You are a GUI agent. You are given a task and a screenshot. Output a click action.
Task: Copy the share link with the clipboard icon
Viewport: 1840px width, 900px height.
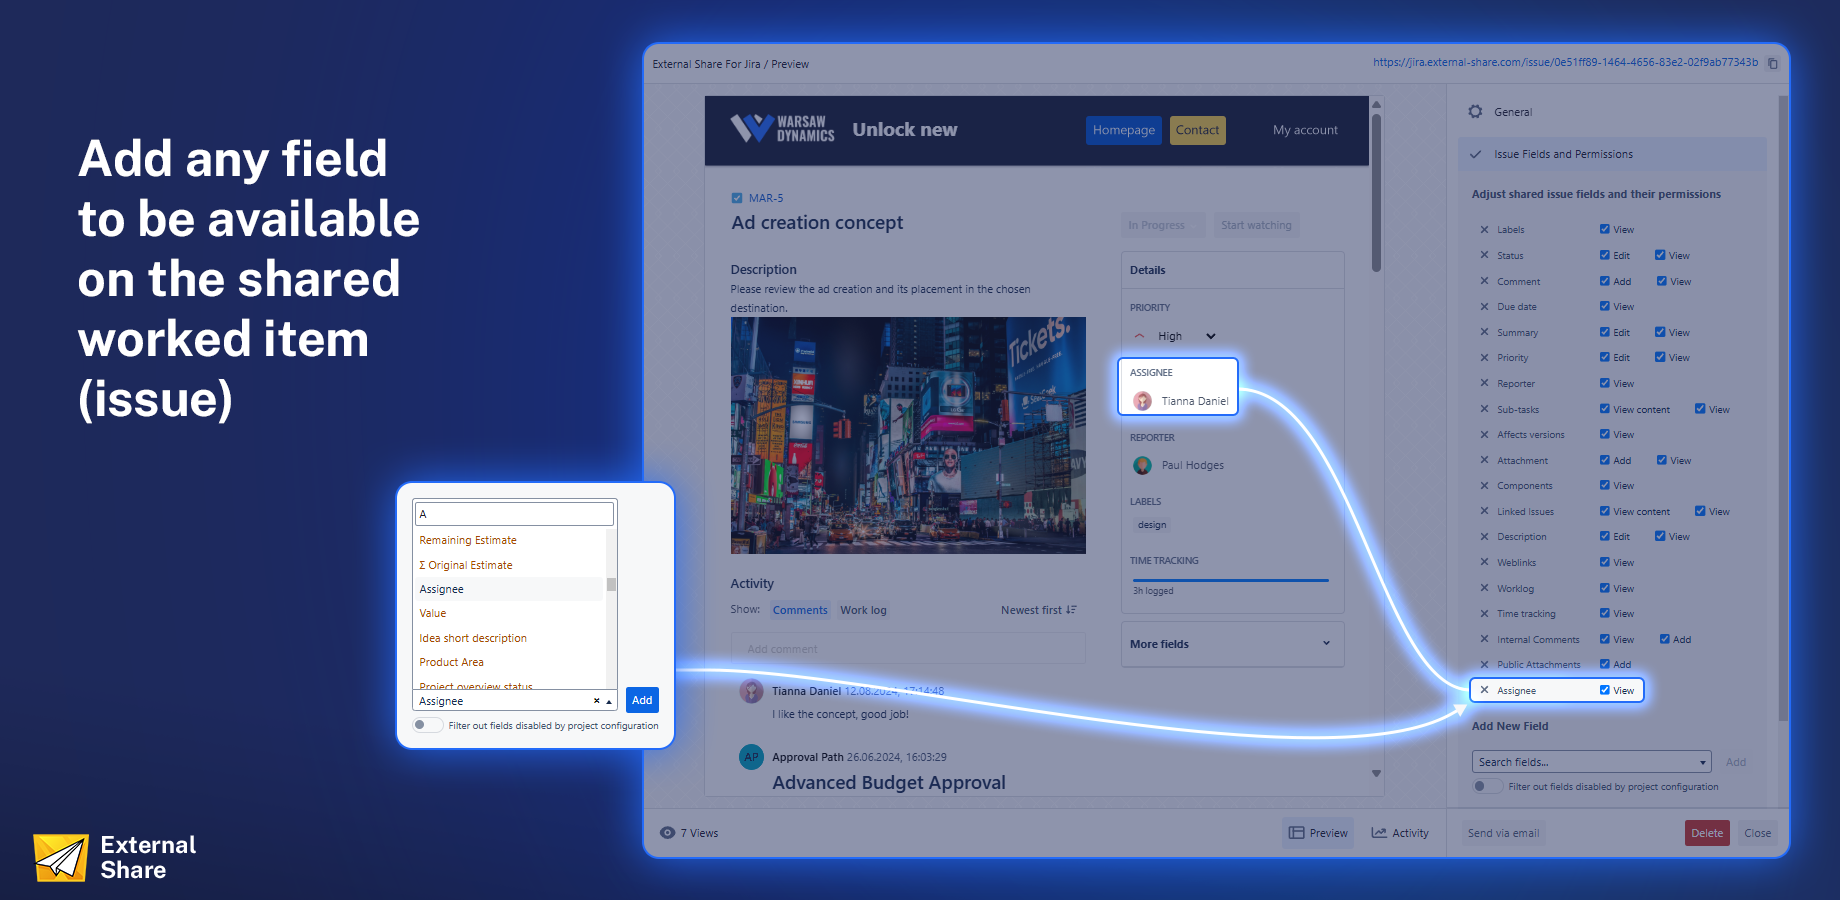(x=1773, y=63)
